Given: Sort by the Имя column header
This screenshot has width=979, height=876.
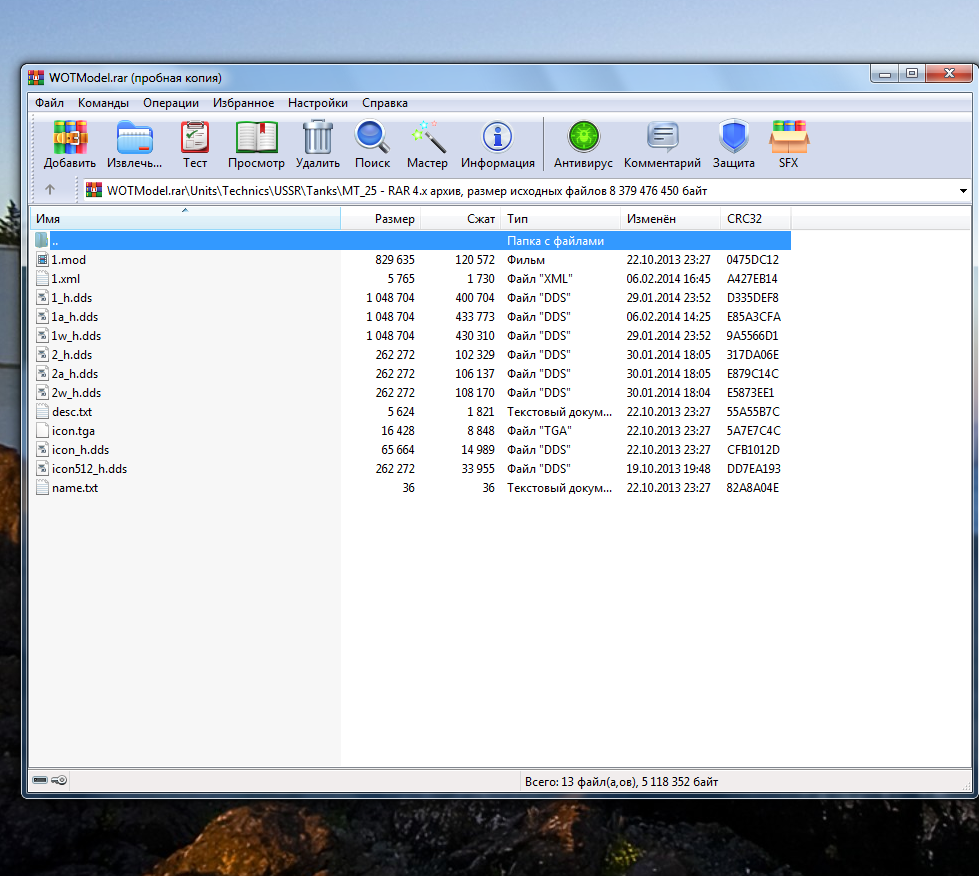Looking at the screenshot, I should pyautogui.click(x=185, y=219).
